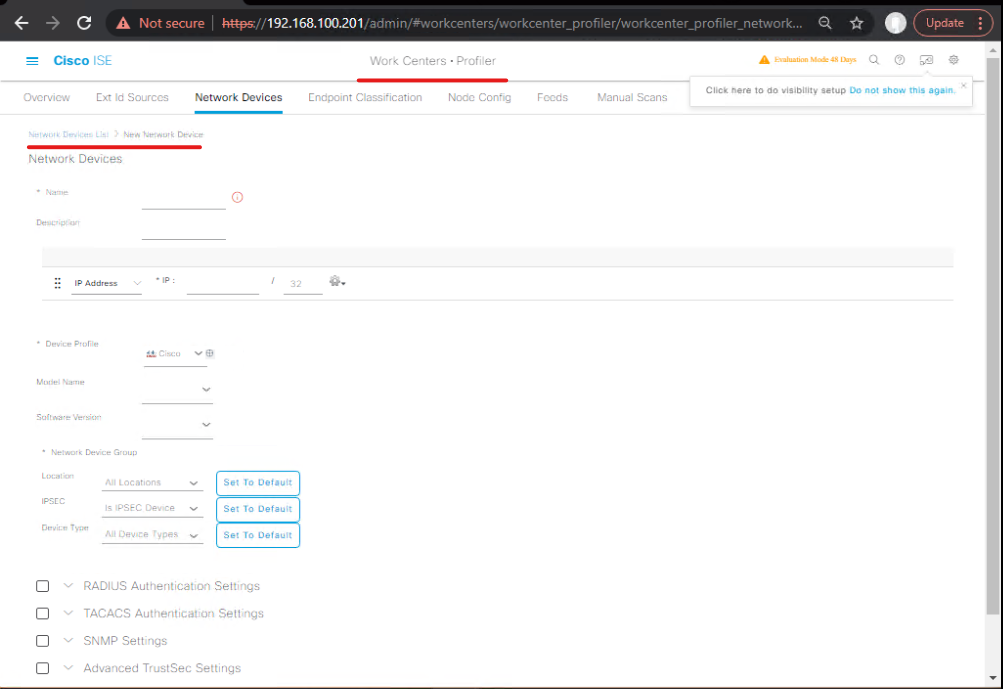The width and height of the screenshot is (1003, 689).
Task: Open the Model Name dropdown
Action: point(177,390)
